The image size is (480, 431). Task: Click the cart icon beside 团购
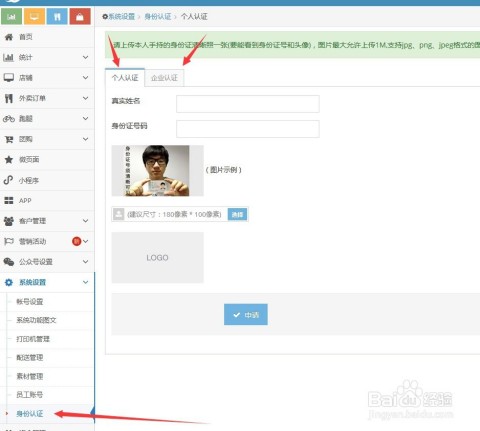(x=9, y=139)
